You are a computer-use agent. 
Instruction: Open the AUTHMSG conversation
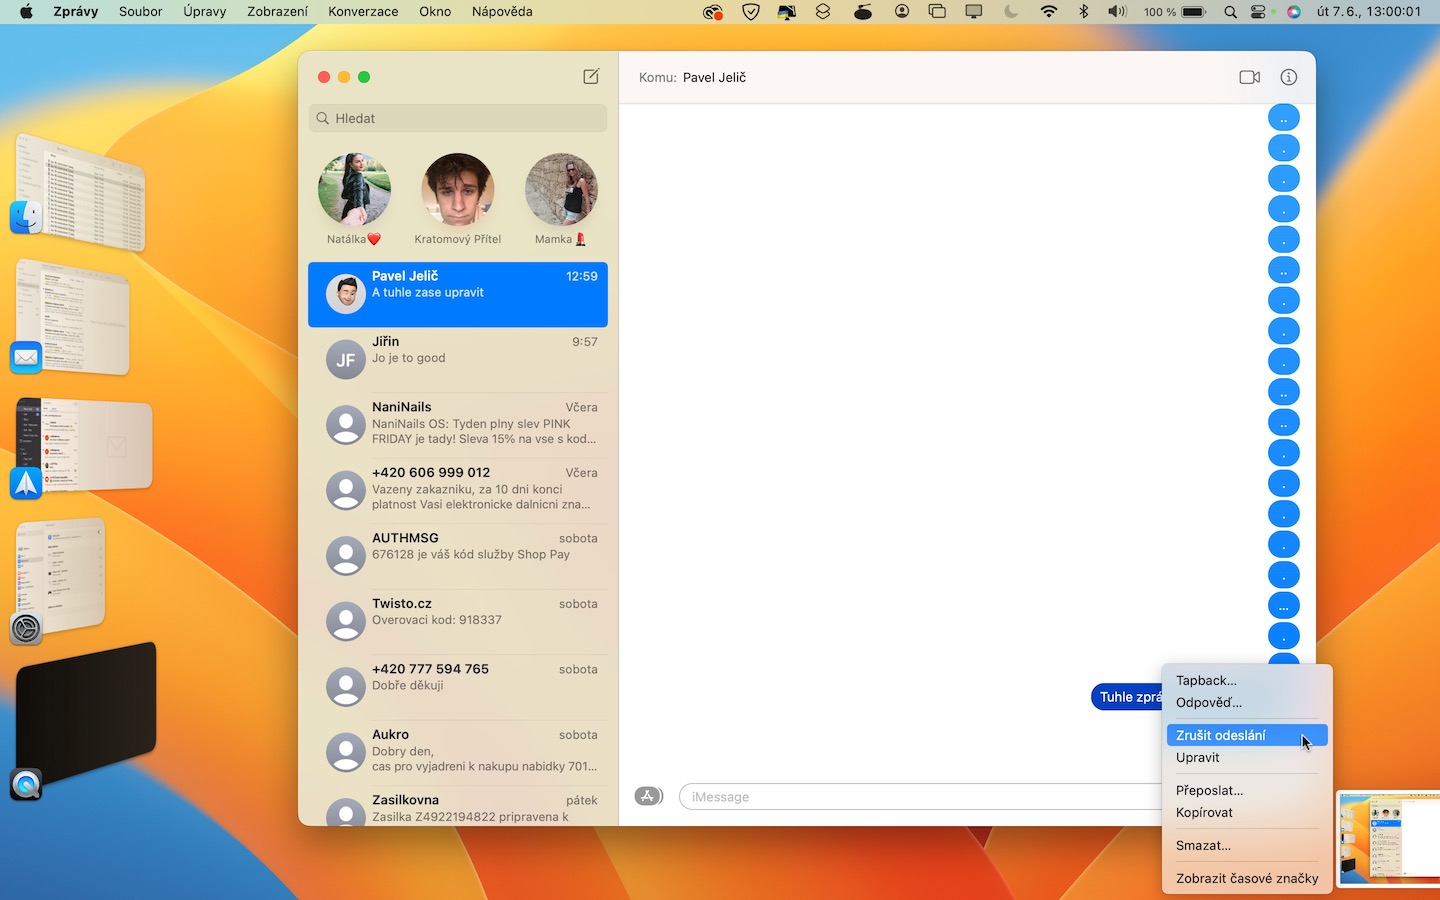pos(458,556)
